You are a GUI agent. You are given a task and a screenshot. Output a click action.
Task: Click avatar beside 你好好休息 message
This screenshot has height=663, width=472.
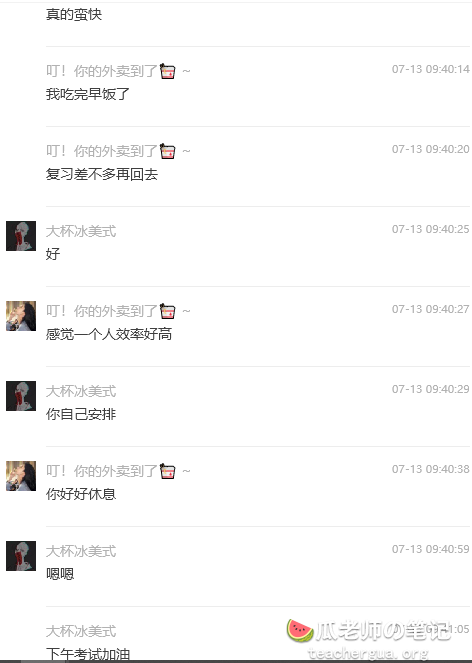(x=21, y=476)
